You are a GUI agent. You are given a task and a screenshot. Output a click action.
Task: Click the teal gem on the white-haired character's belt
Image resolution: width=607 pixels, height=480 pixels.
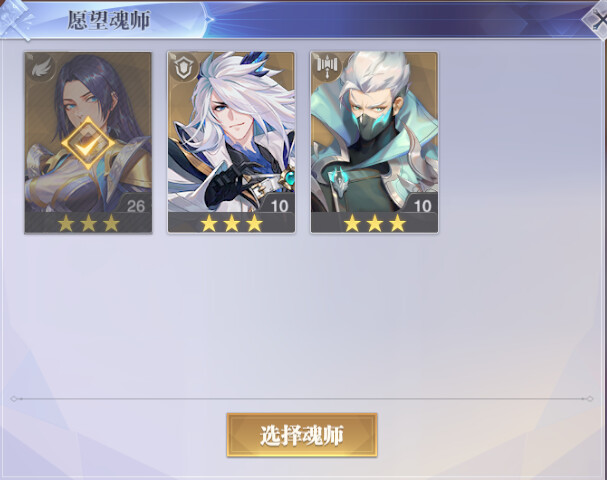coord(289,178)
